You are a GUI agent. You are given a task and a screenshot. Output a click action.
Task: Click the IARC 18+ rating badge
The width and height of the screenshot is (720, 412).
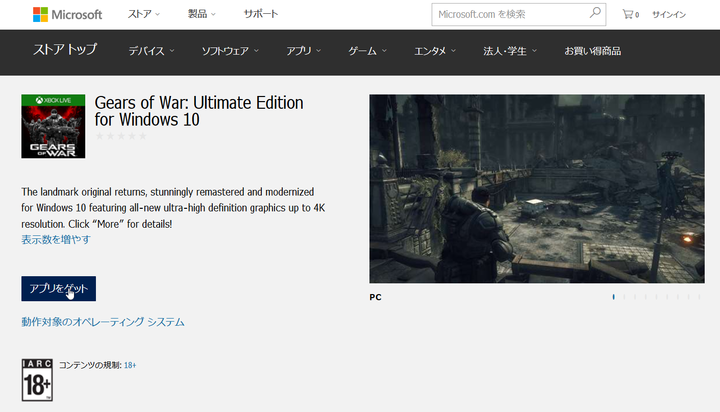(x=37, y=380)
